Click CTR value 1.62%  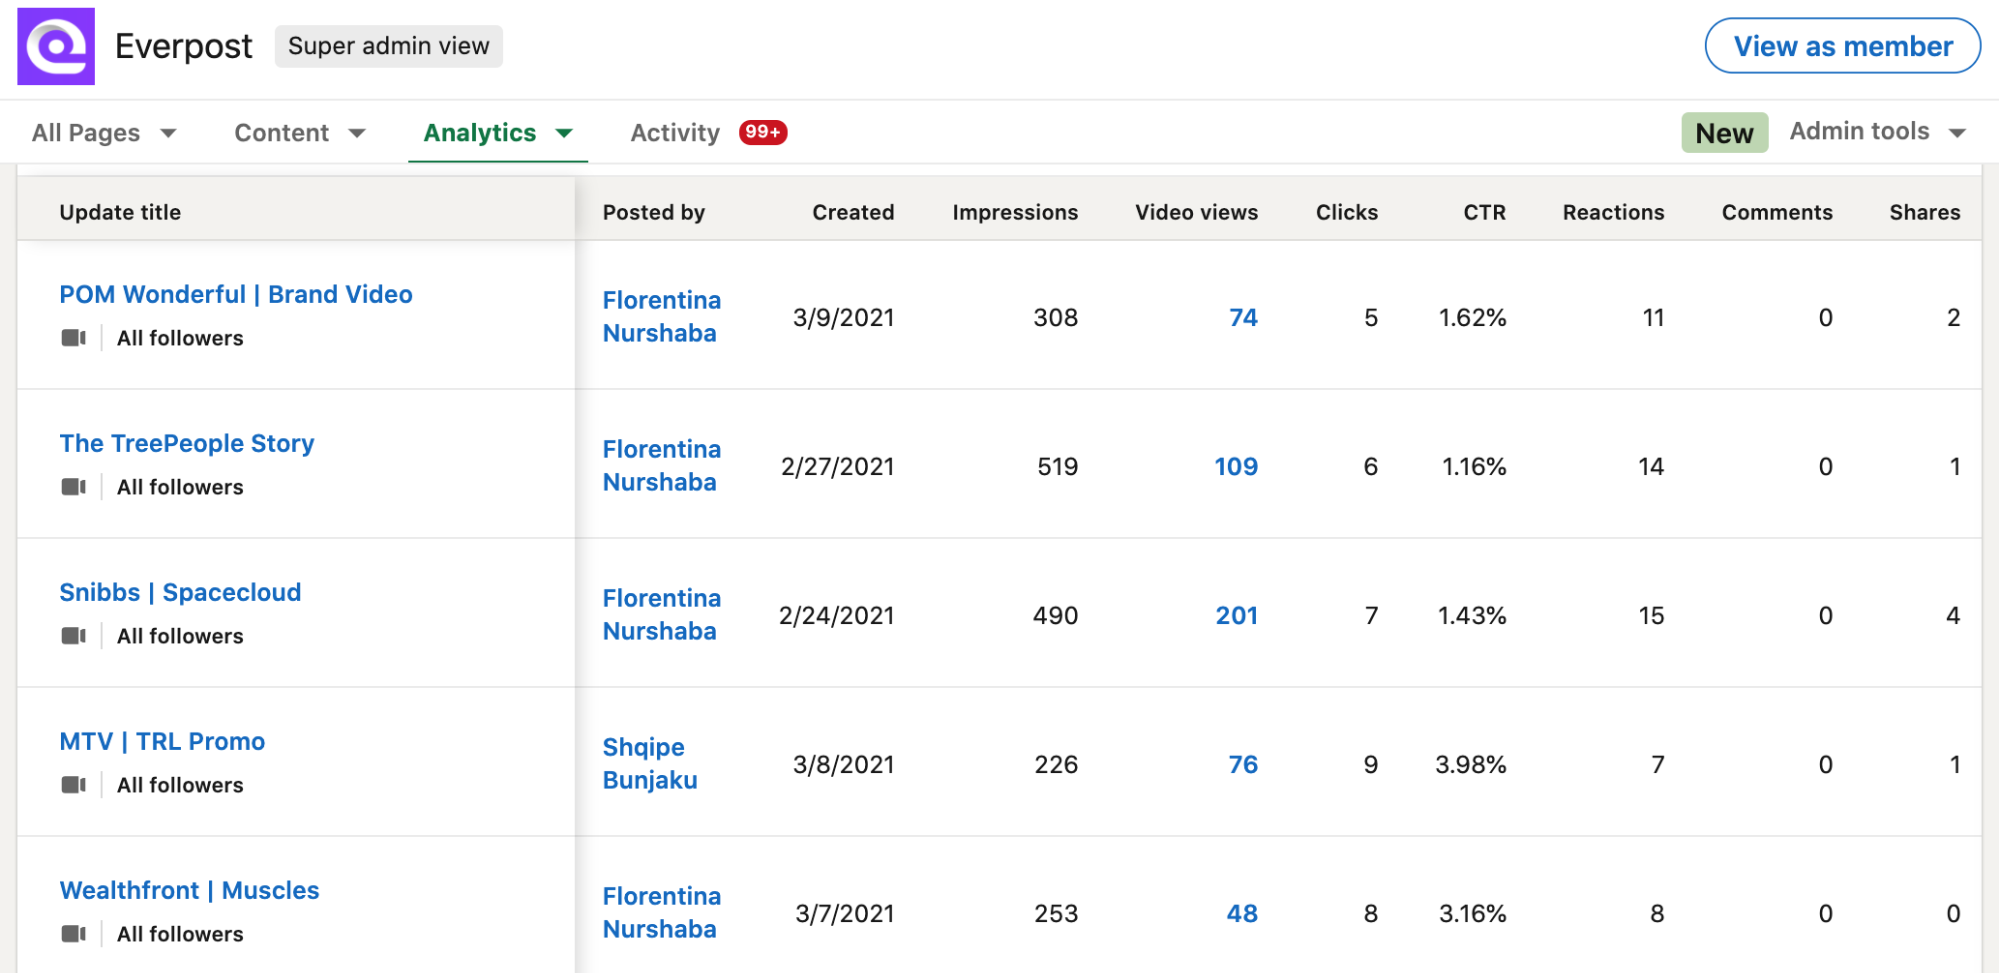[1473, 318]
